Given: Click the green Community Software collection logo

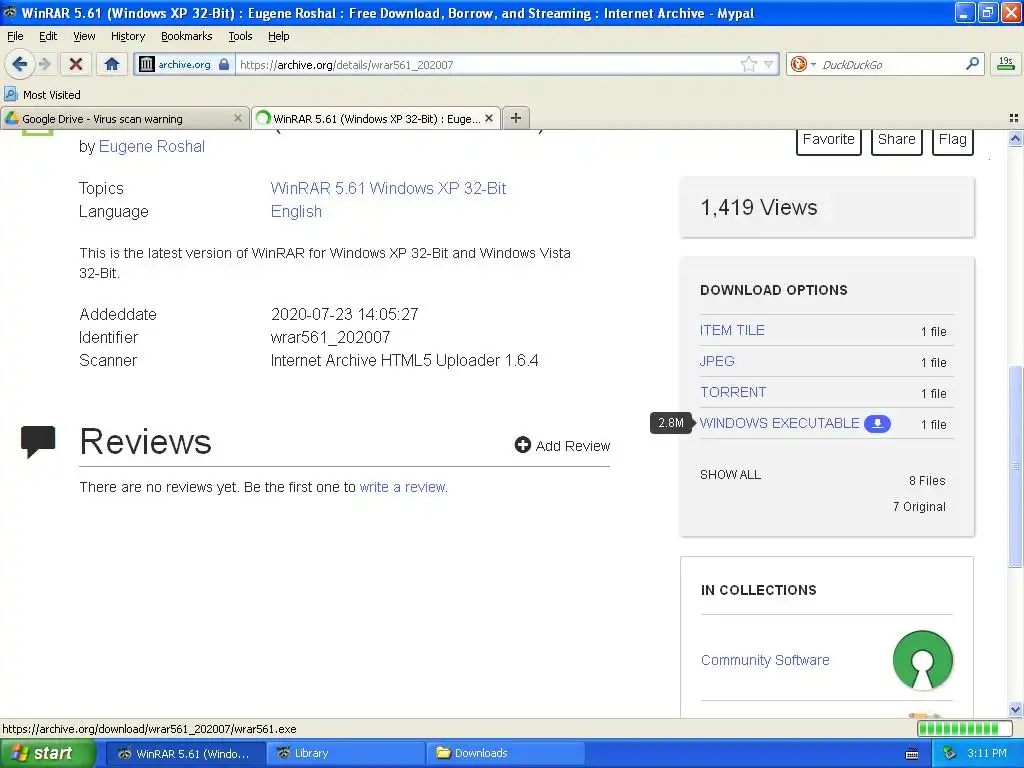Looking at the screenshot, I should click(x=922, y=660).
